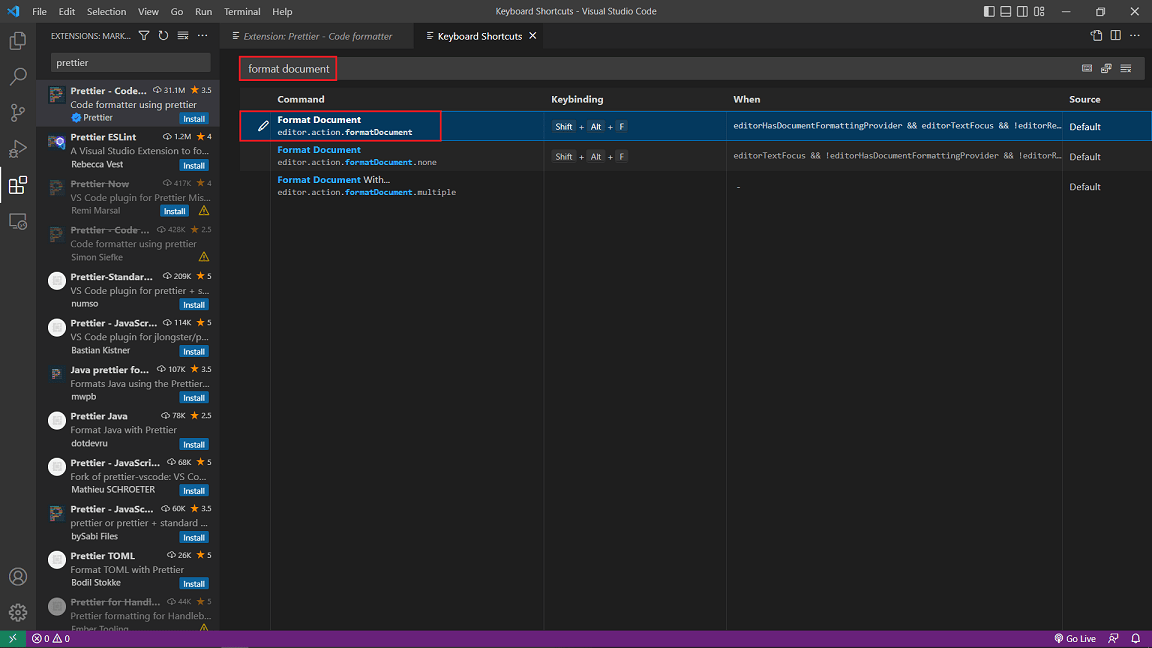View errors and warnings count in status bar
Image resolution: width=1152 pixels, height=648 pixels.
[51, 638]
